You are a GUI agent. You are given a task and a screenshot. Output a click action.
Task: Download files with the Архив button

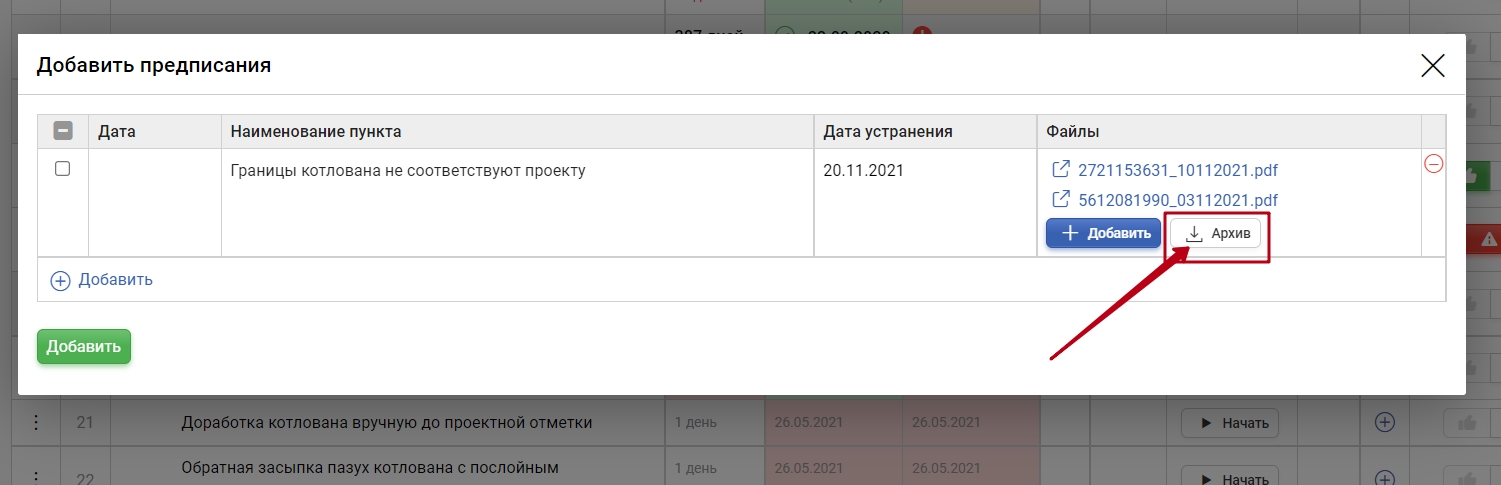click(x=1216, y=233)
